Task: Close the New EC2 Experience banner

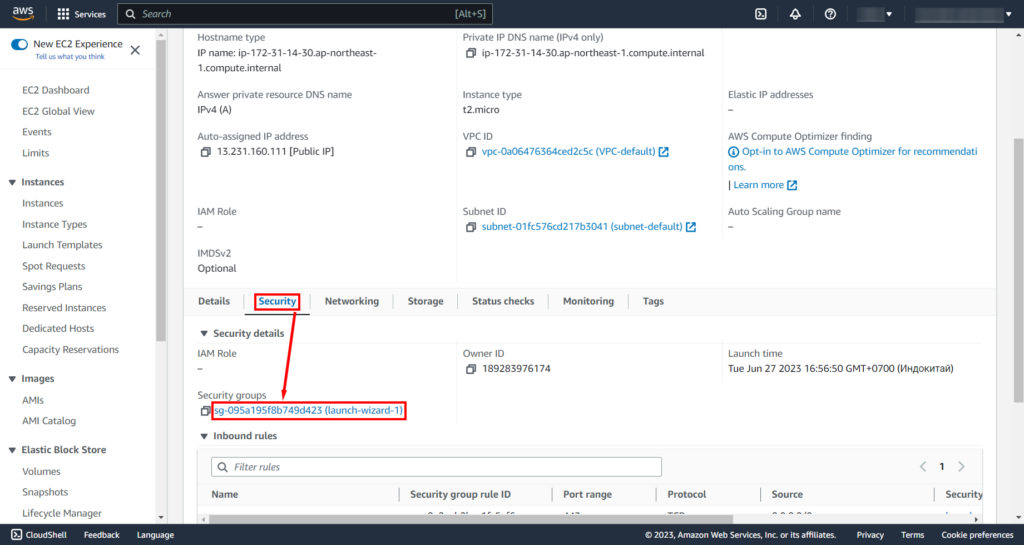Action: [135, 50]
